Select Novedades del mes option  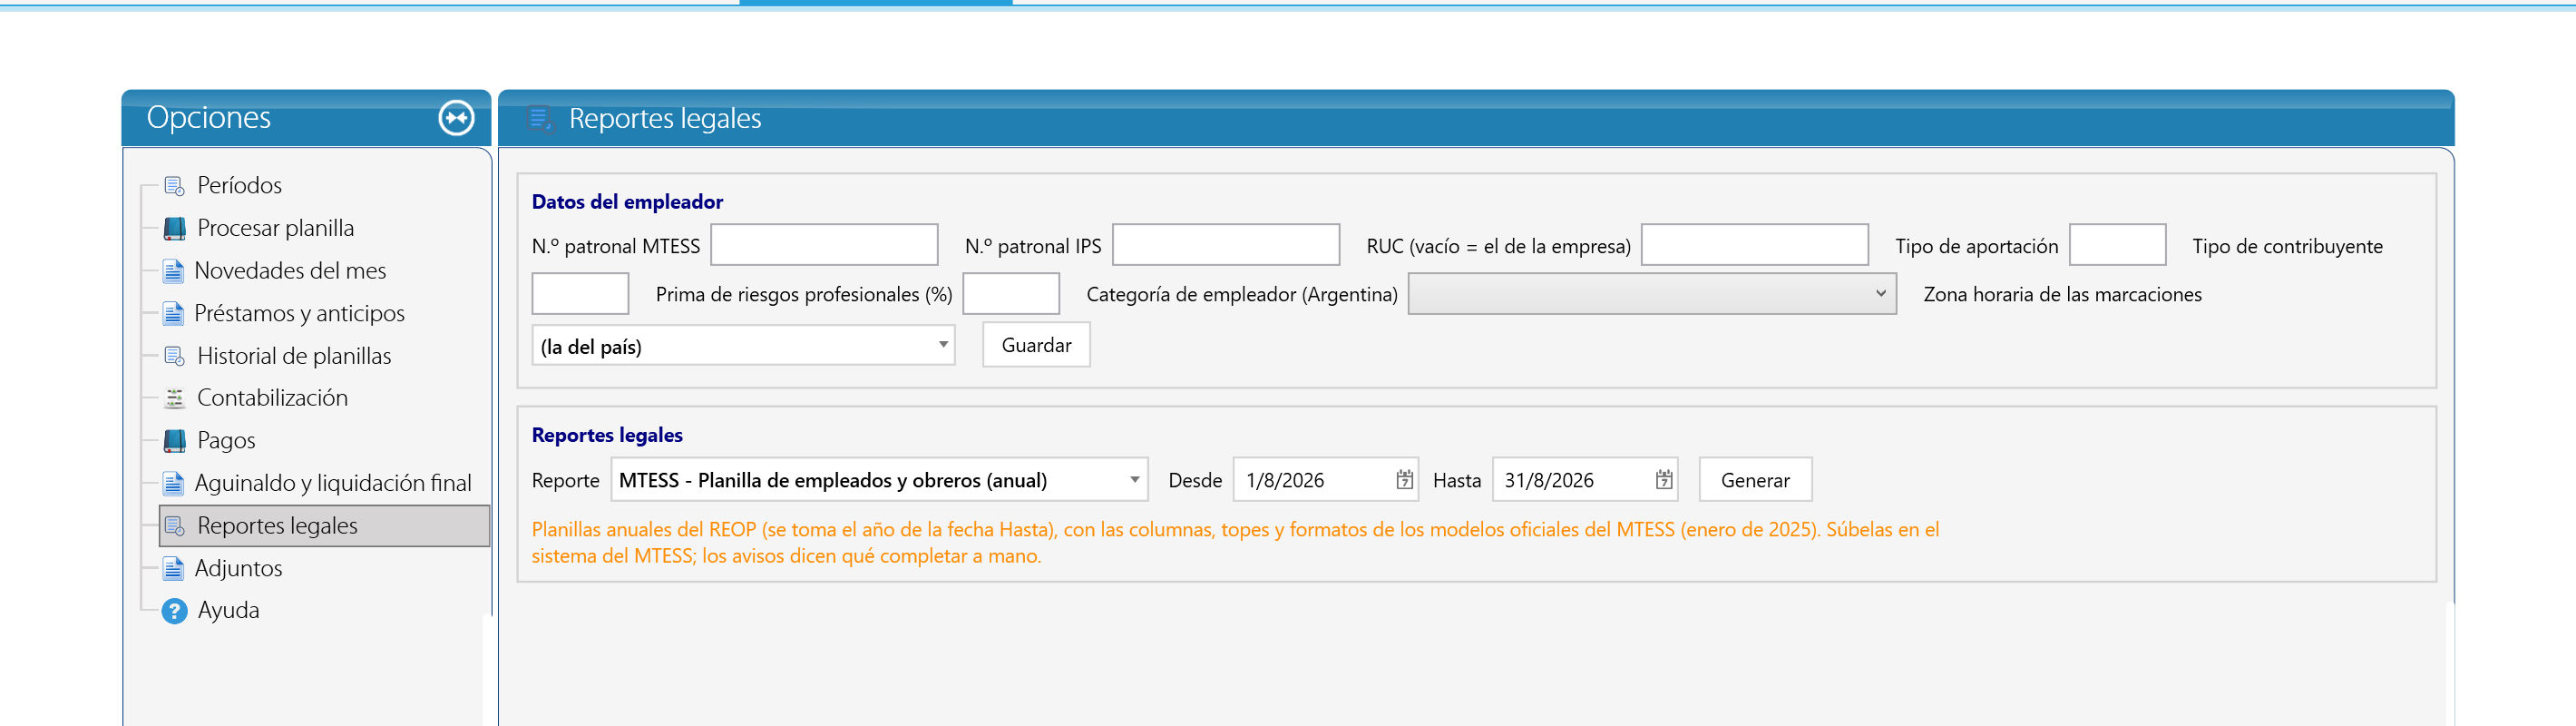coord(290,271)
